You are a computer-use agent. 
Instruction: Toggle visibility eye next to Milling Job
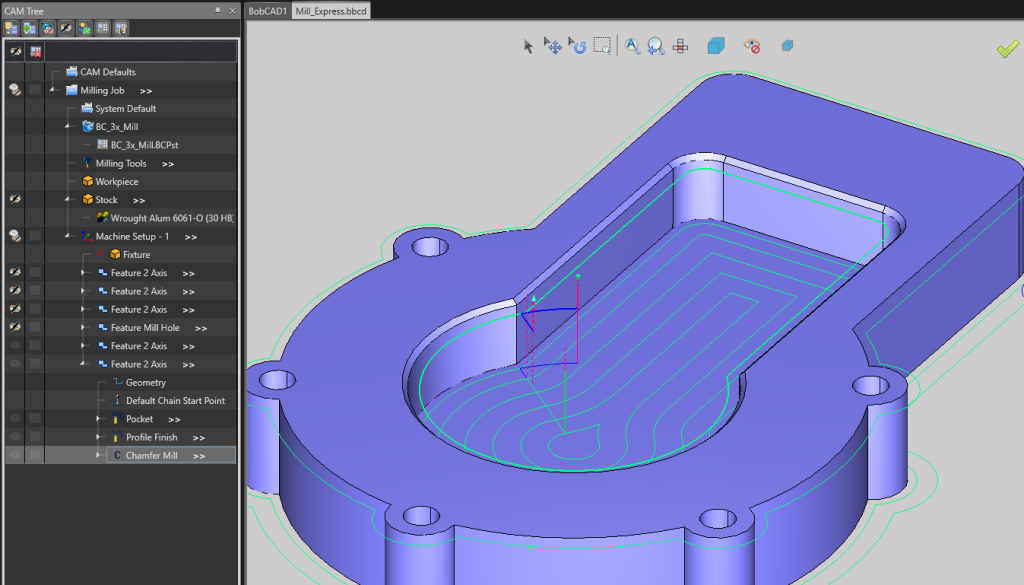(x=13, y=89)
